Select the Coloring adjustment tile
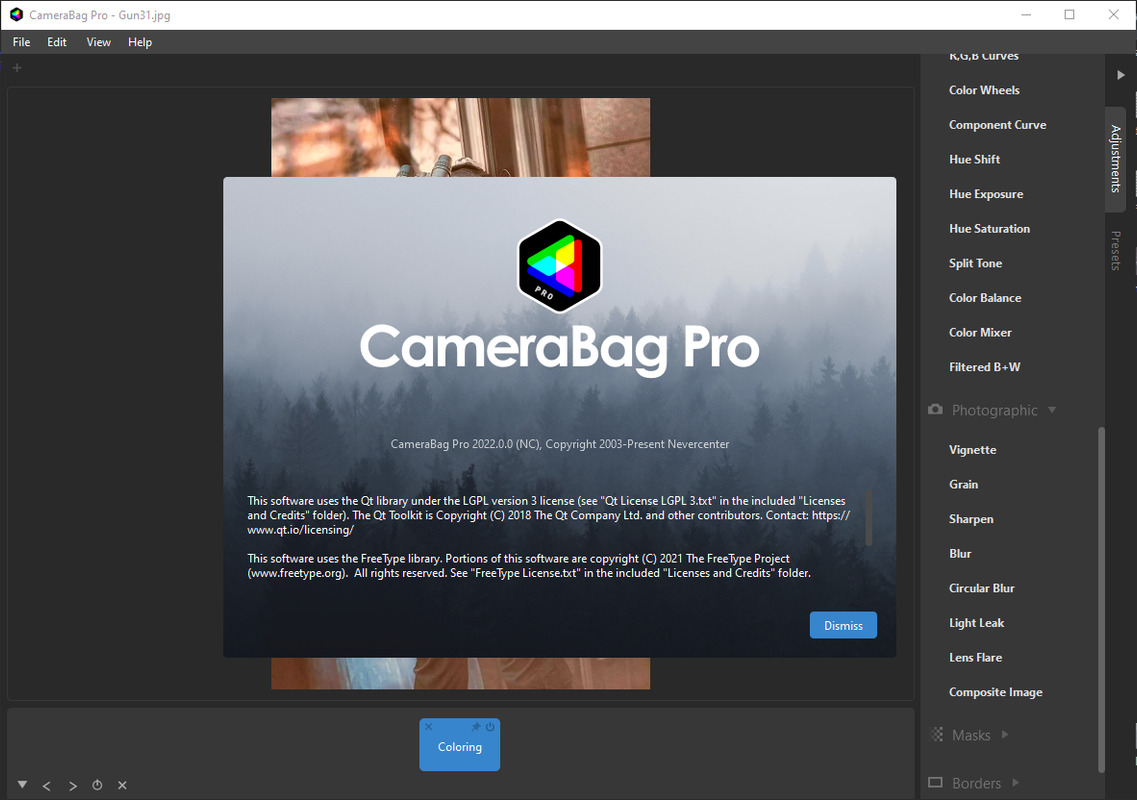This screenshot has height=800, width=1137. 459,747
